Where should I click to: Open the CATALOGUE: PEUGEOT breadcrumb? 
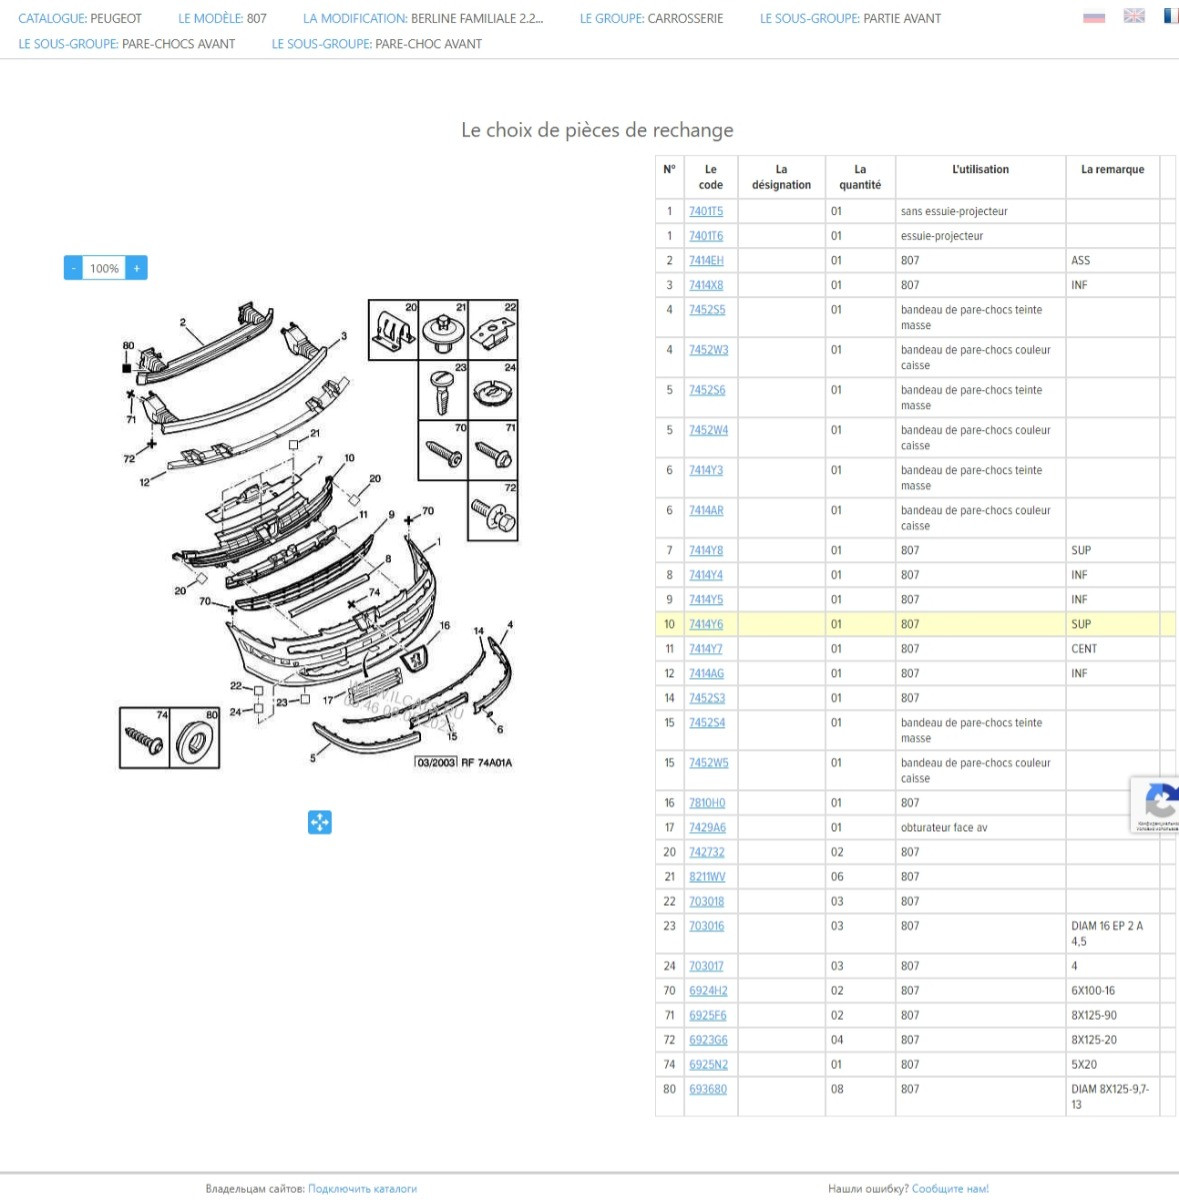[x=80, y=18]
